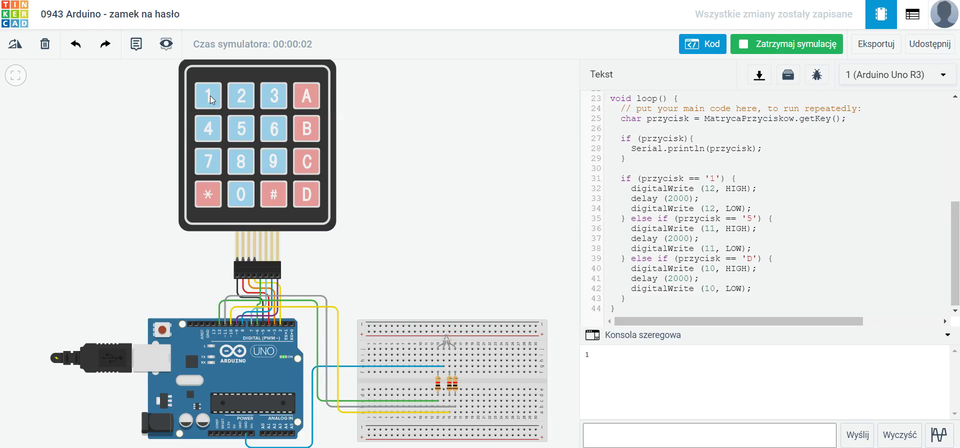Click the Eksportuj button
This screenshot has height=448, width=960.
[x=875, y=44]
